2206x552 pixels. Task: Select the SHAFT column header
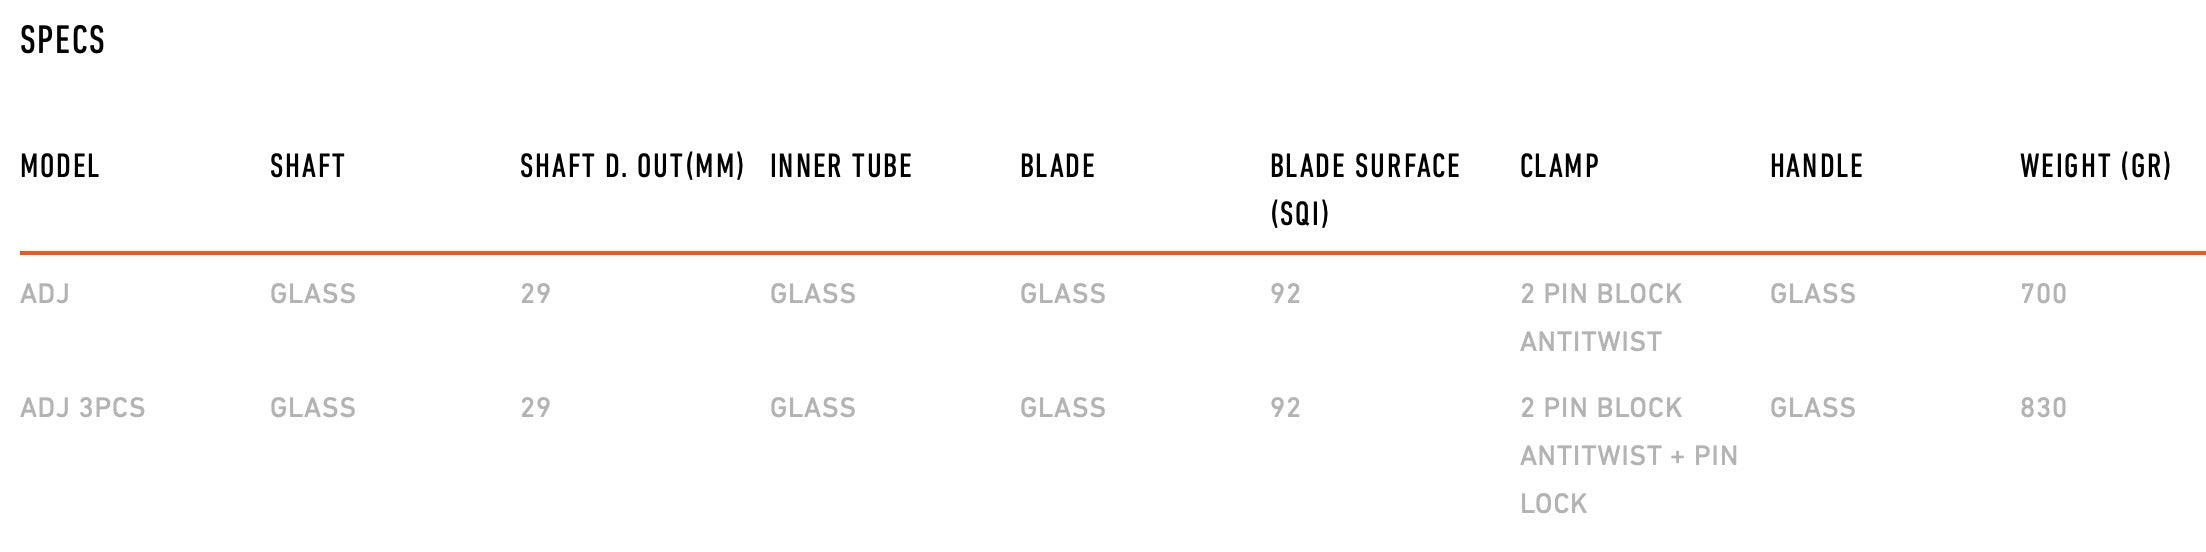[307, 166]
